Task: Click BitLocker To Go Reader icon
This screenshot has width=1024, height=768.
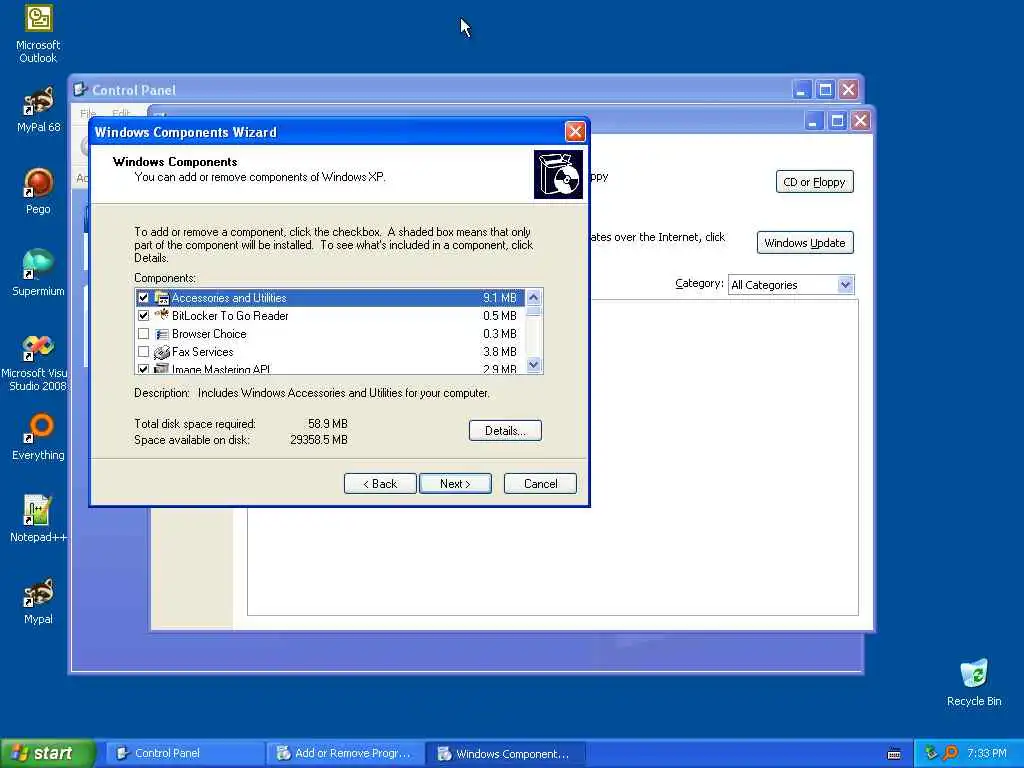Action: tap(161, 315)
